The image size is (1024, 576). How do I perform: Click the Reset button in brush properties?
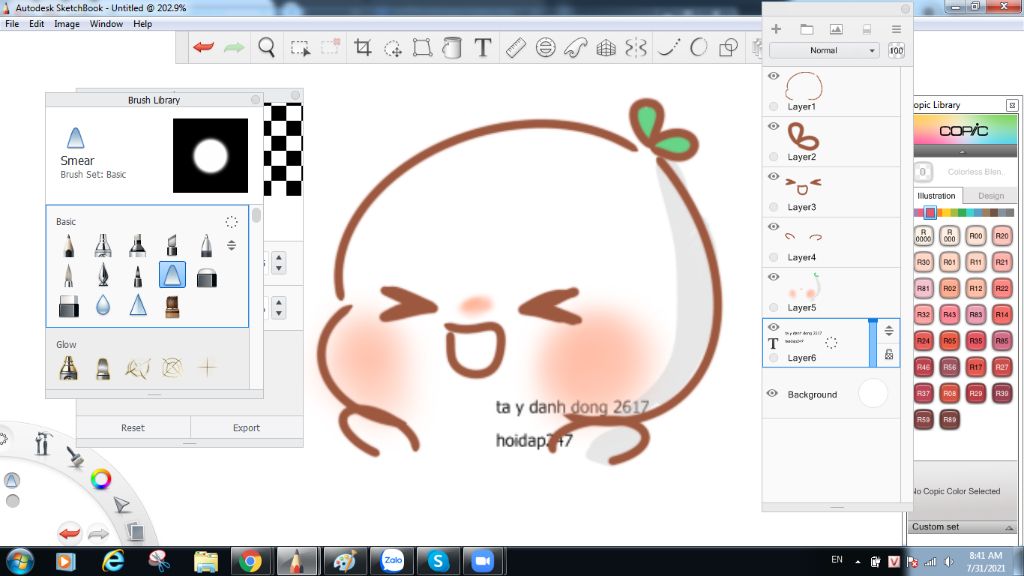133,428
